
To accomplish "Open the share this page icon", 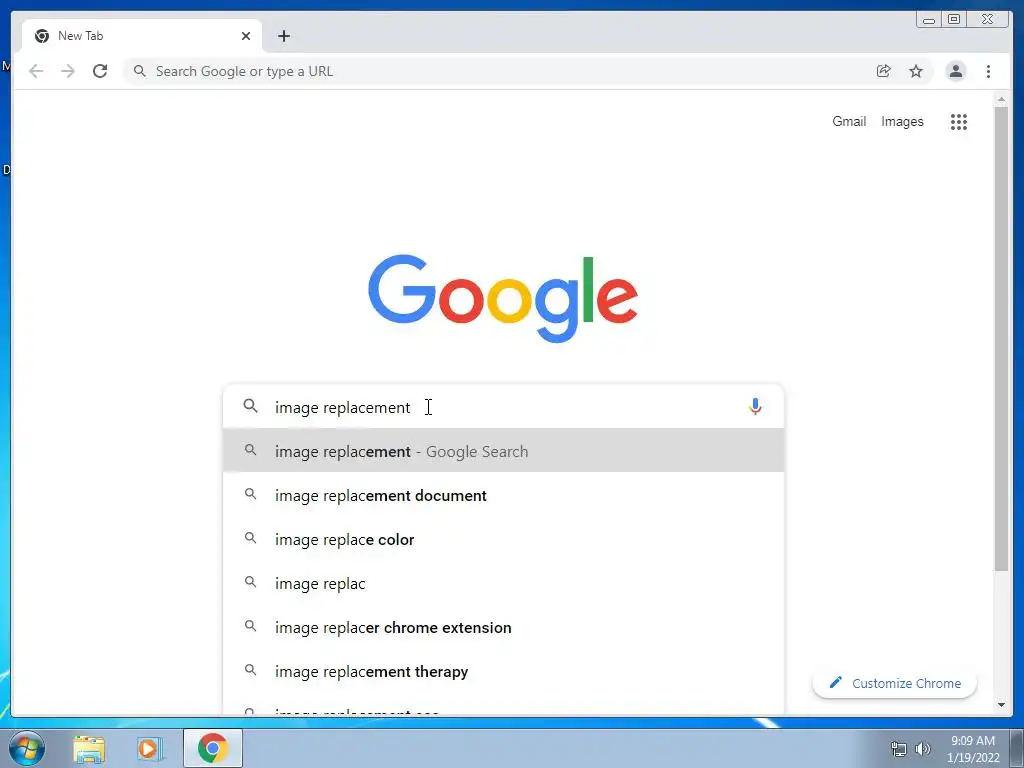I will pyautogui.click(x=884, y=71).
